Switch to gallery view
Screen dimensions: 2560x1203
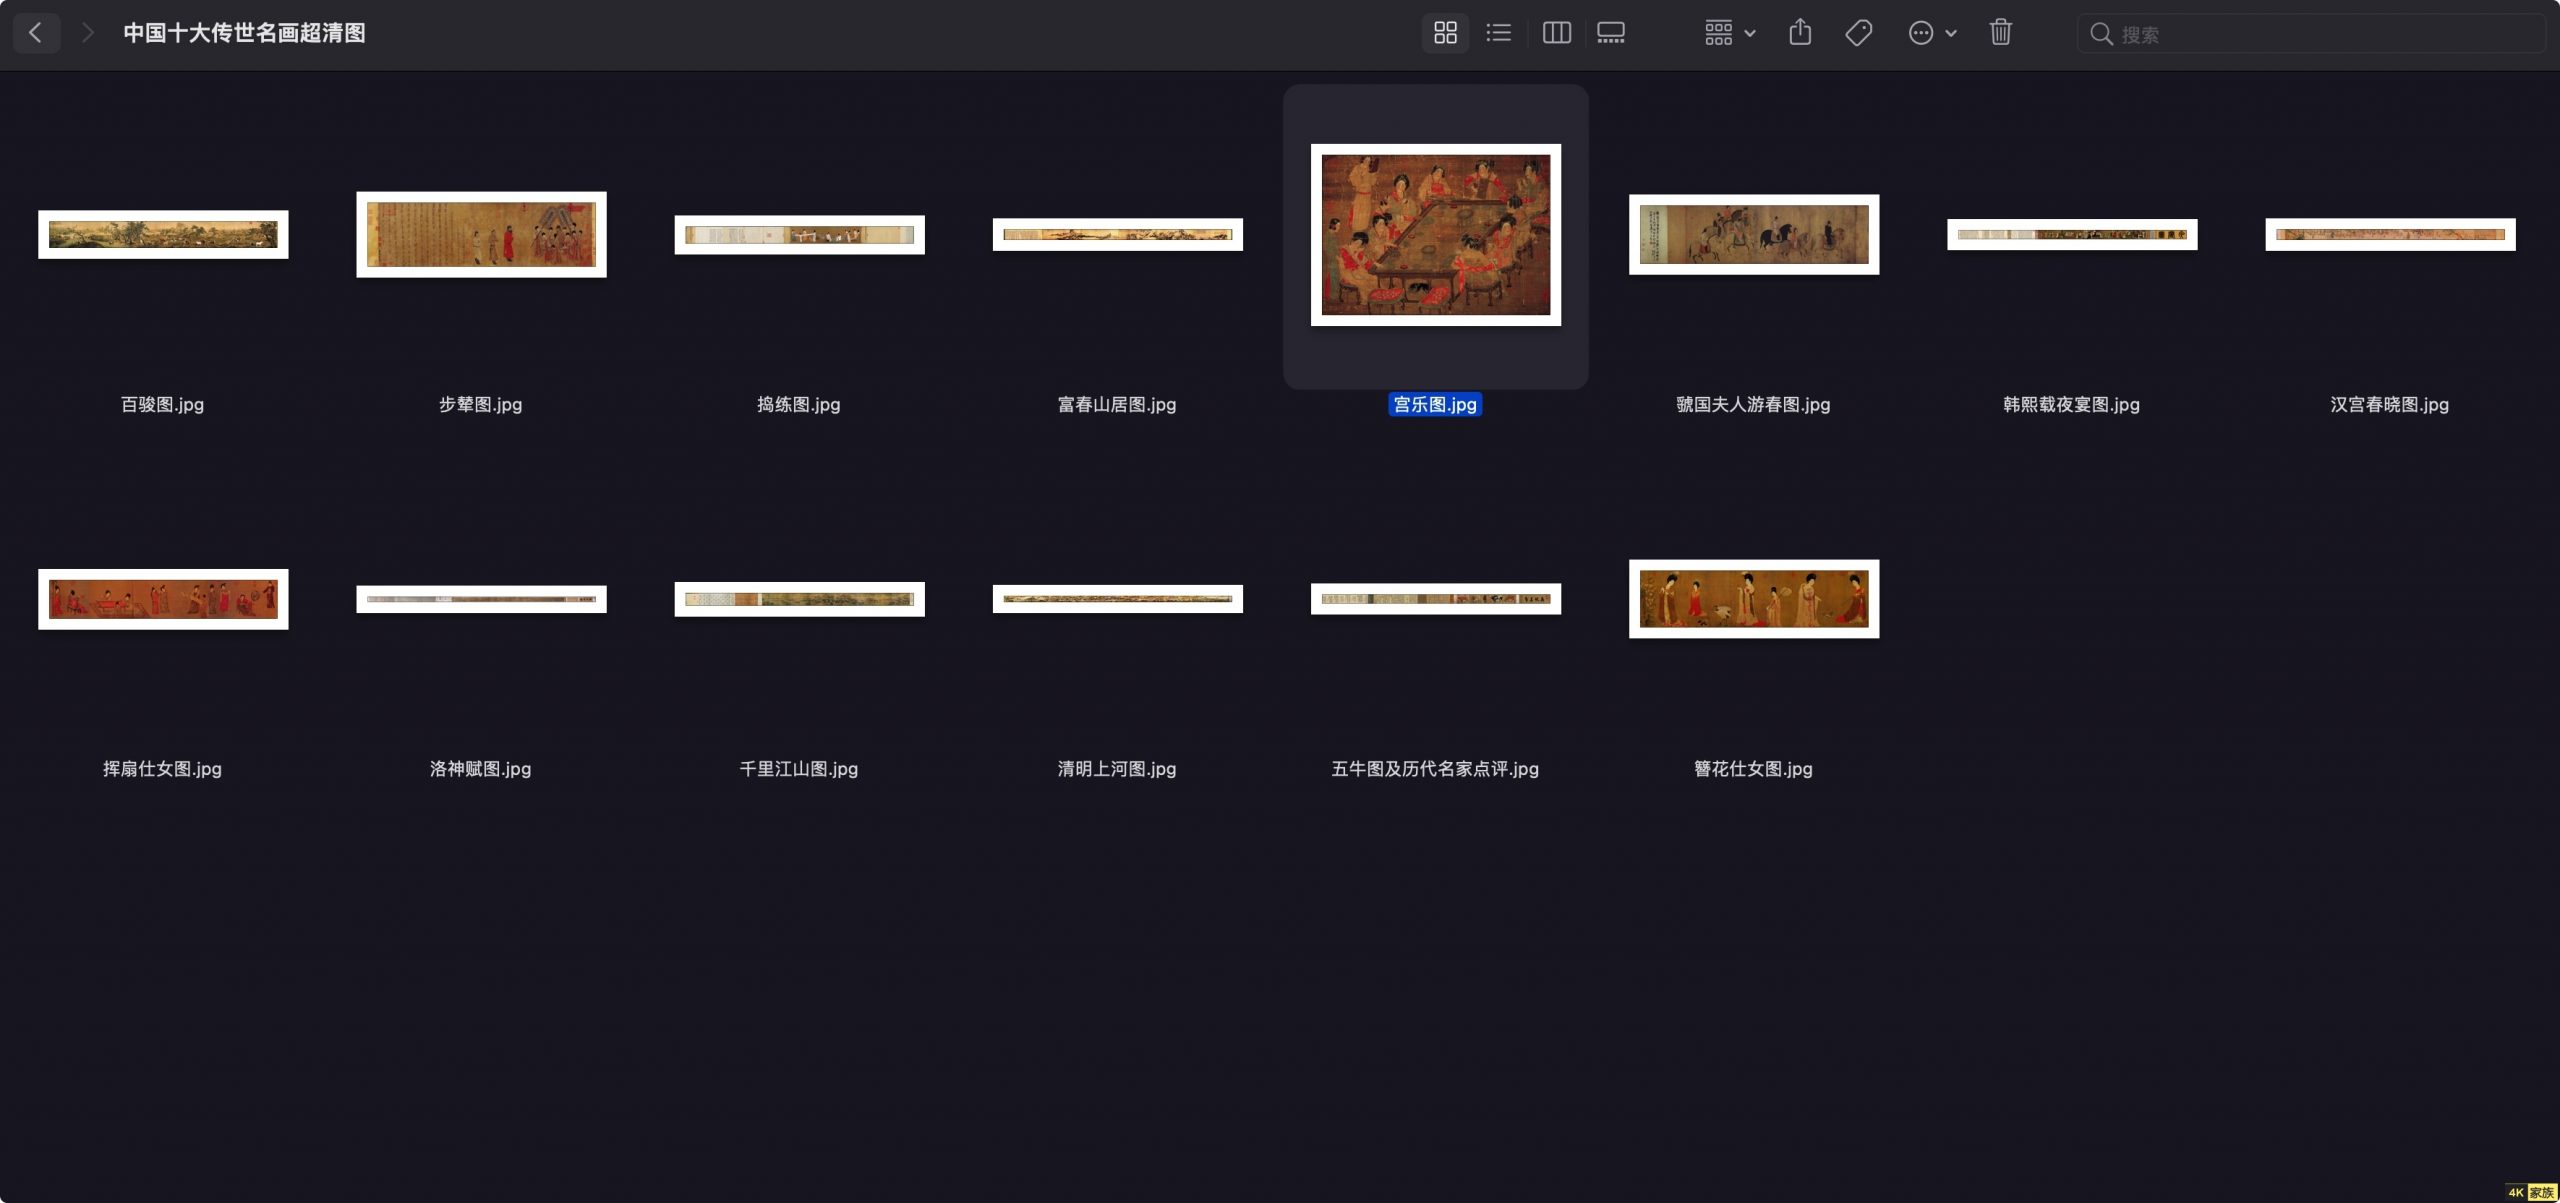point(1611,33)
